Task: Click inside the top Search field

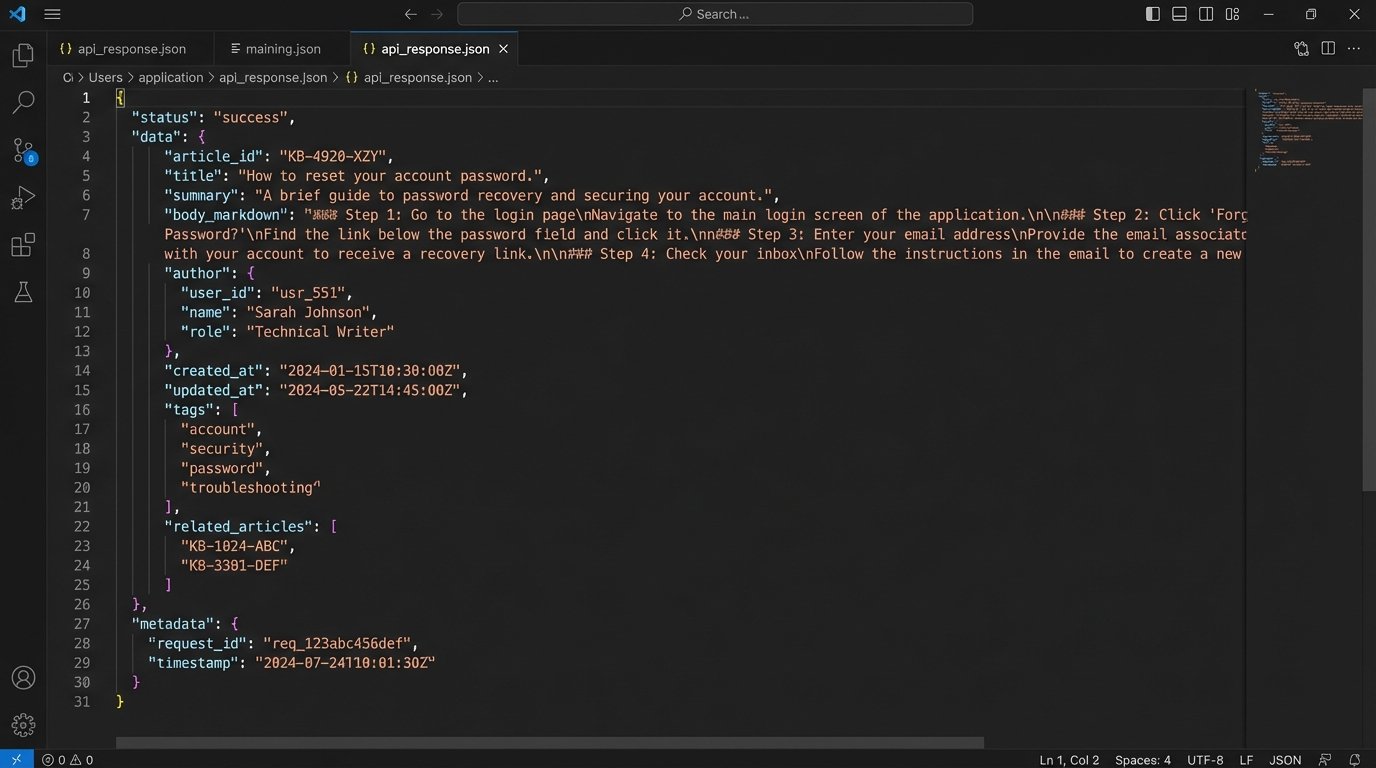Action: 714,14
